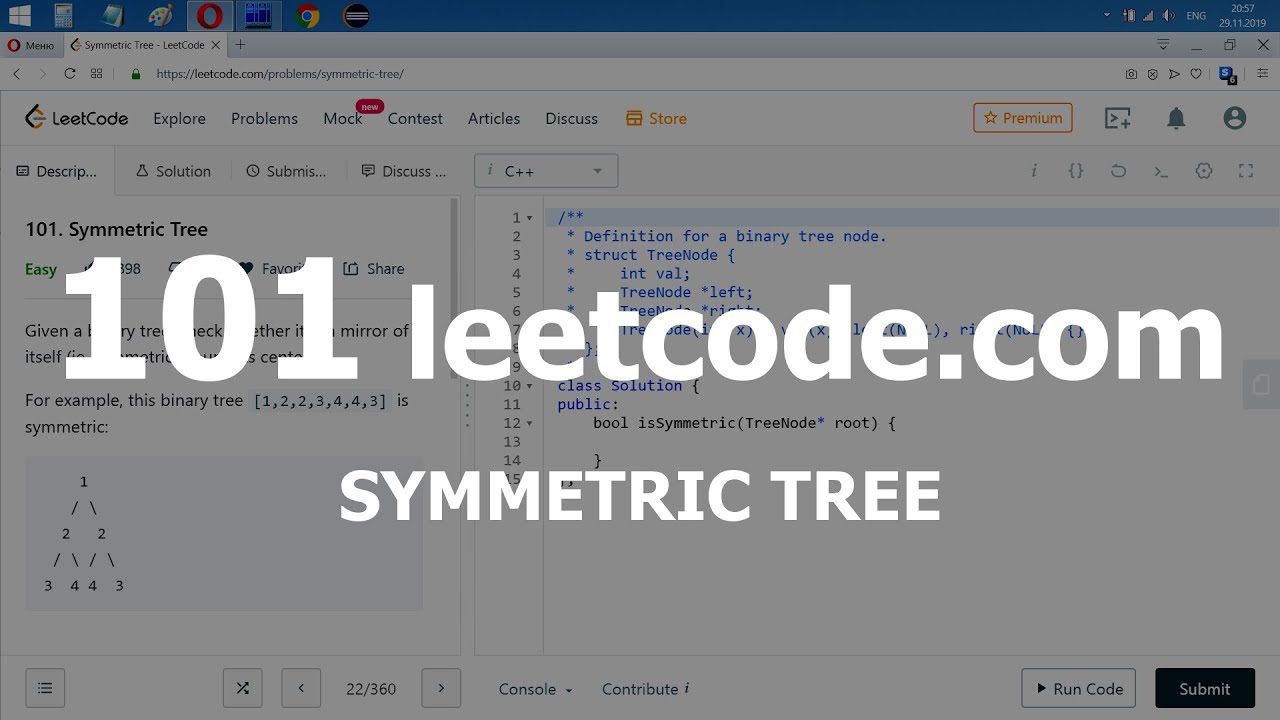Click the Run Code button

point(1078,688)
